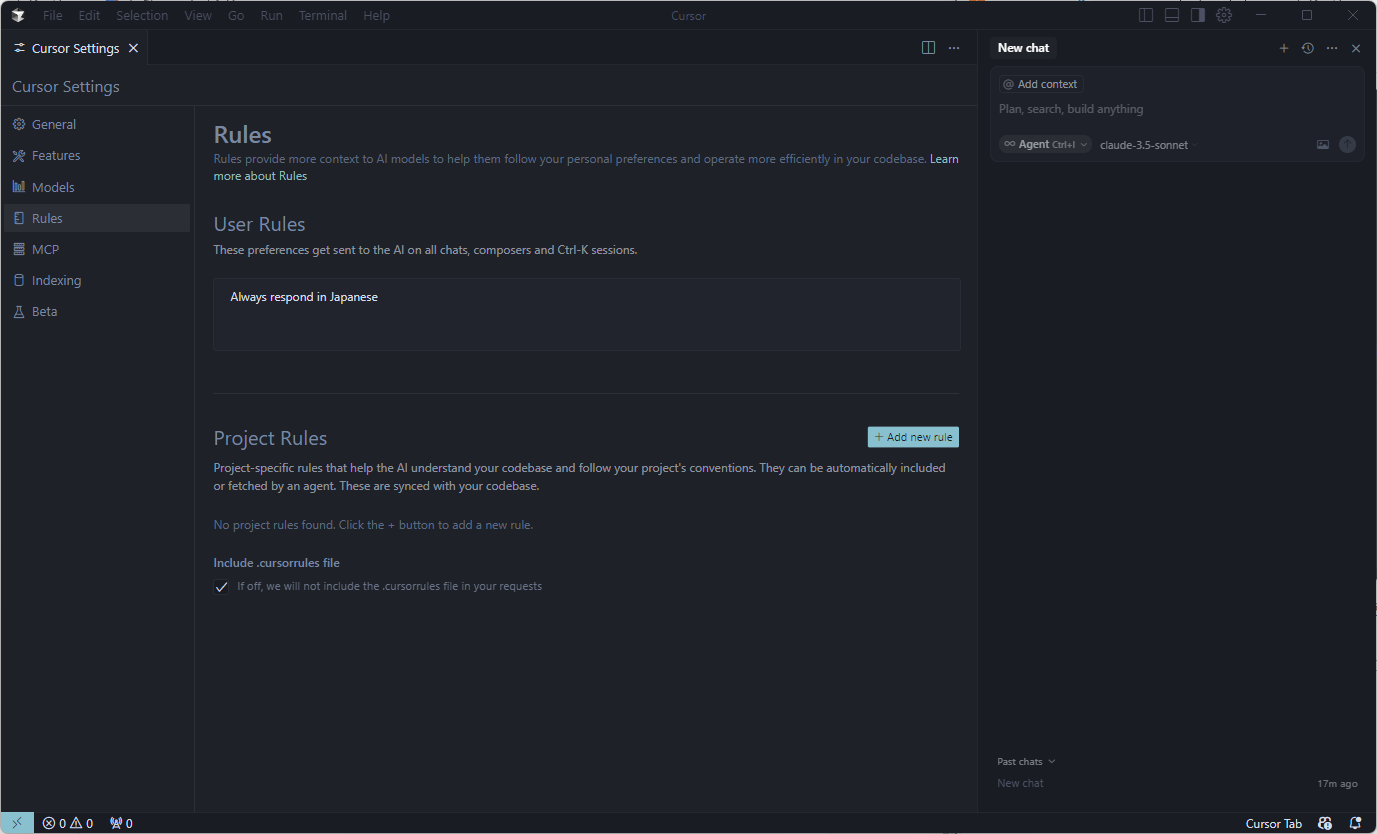Open the past chat named New chat
Viewport: 1377px width, 834px height.
click(x=1177, y=783)
